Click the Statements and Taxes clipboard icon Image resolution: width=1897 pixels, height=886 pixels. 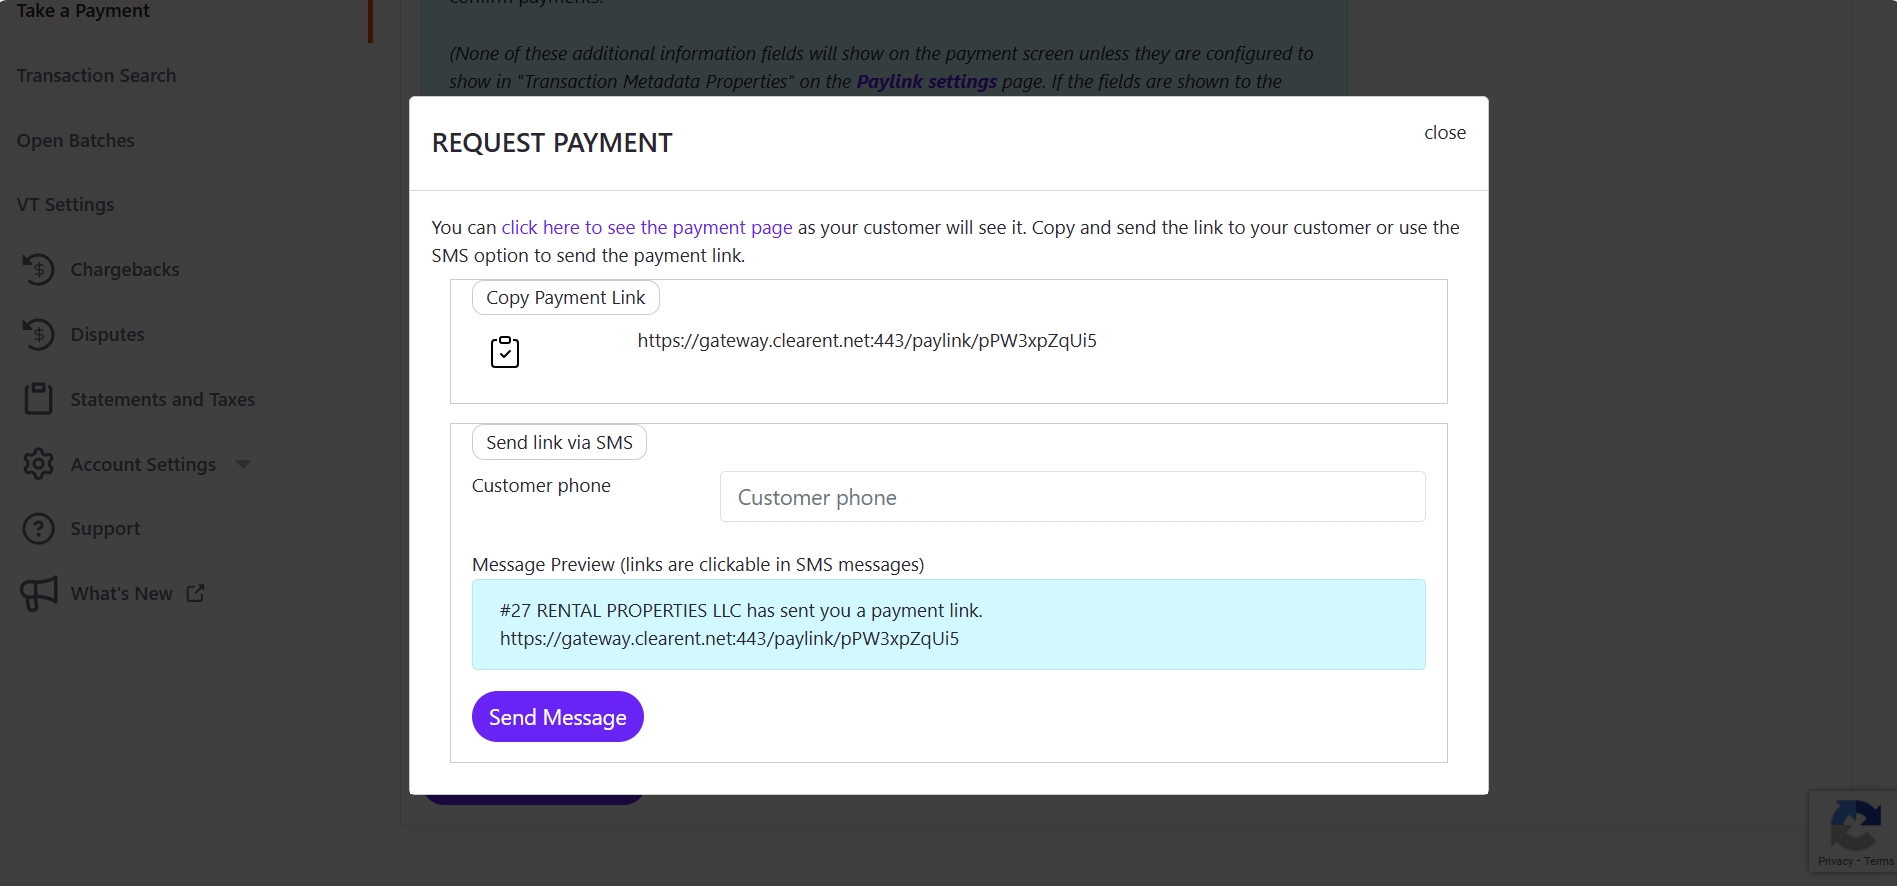(x=38, y=399)
